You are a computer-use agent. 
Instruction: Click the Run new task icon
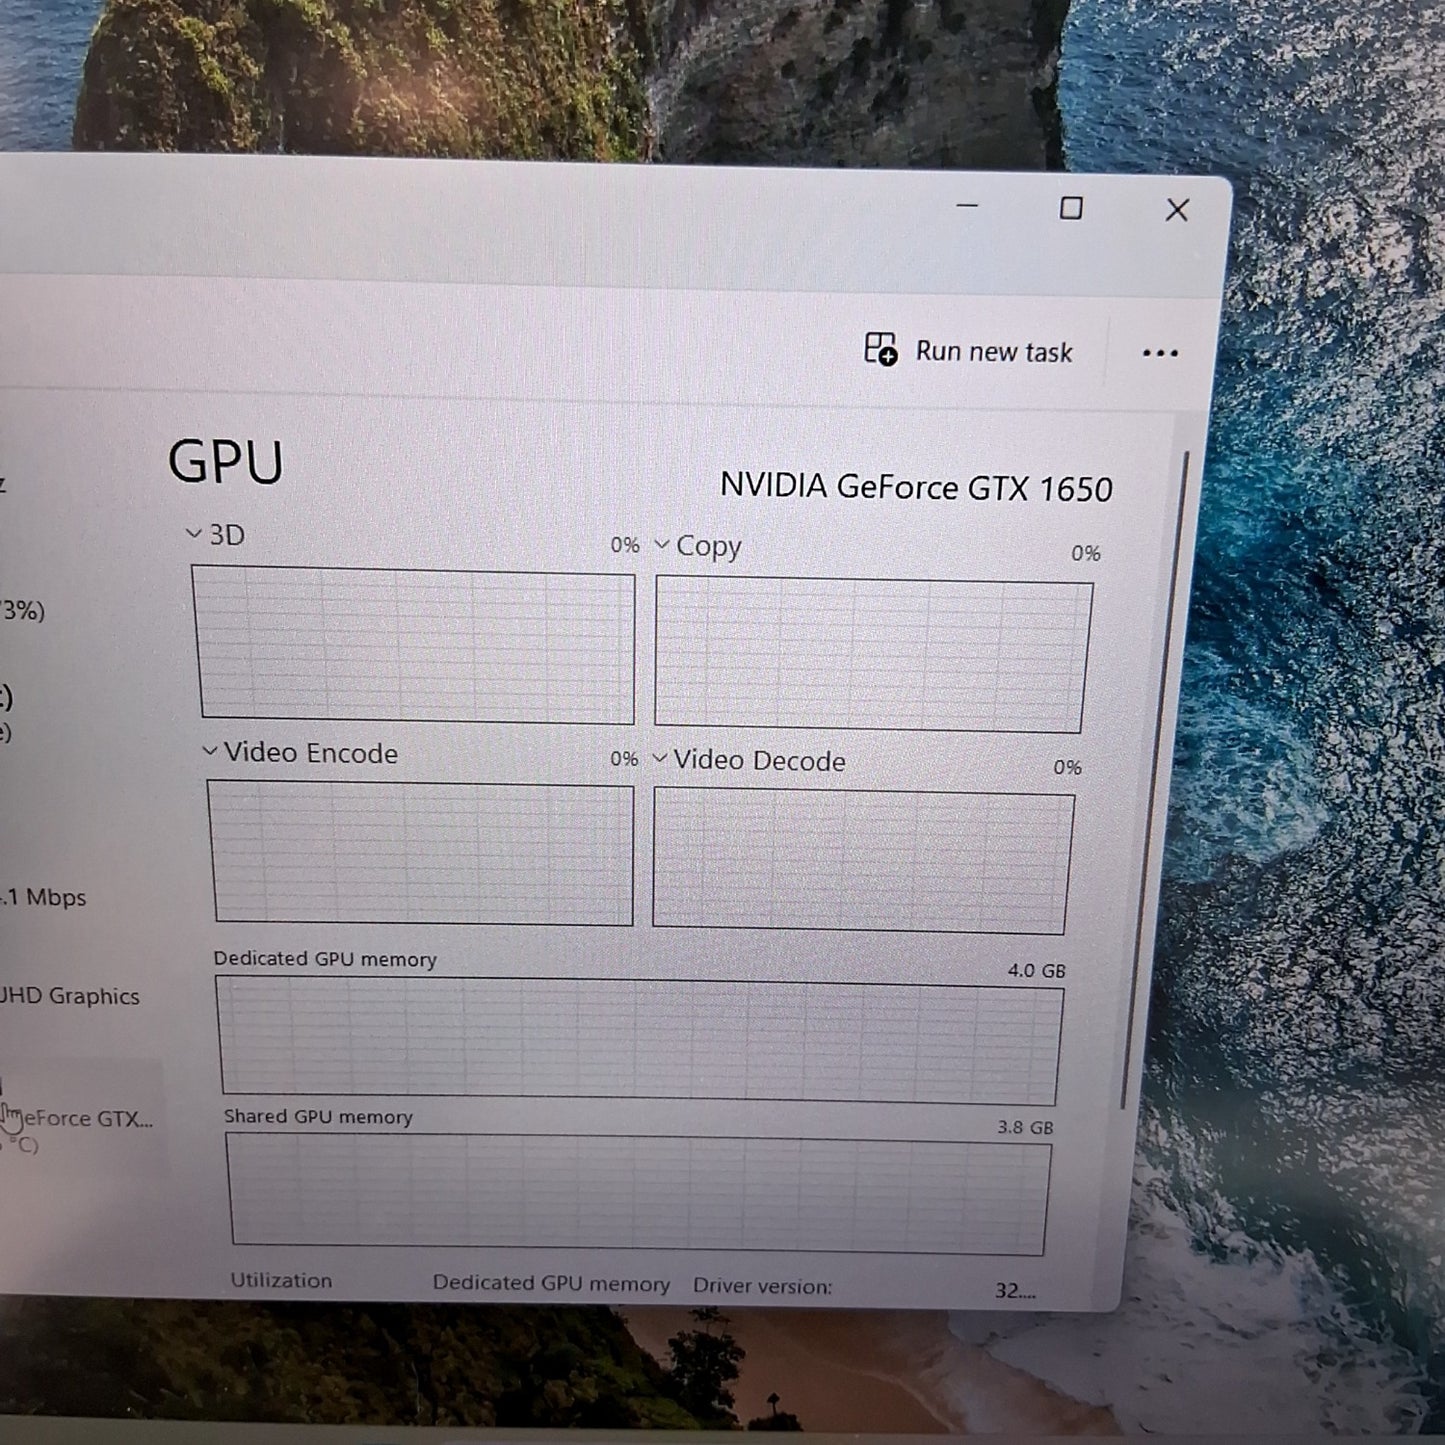pyautogui.click(x=880, y=349)
